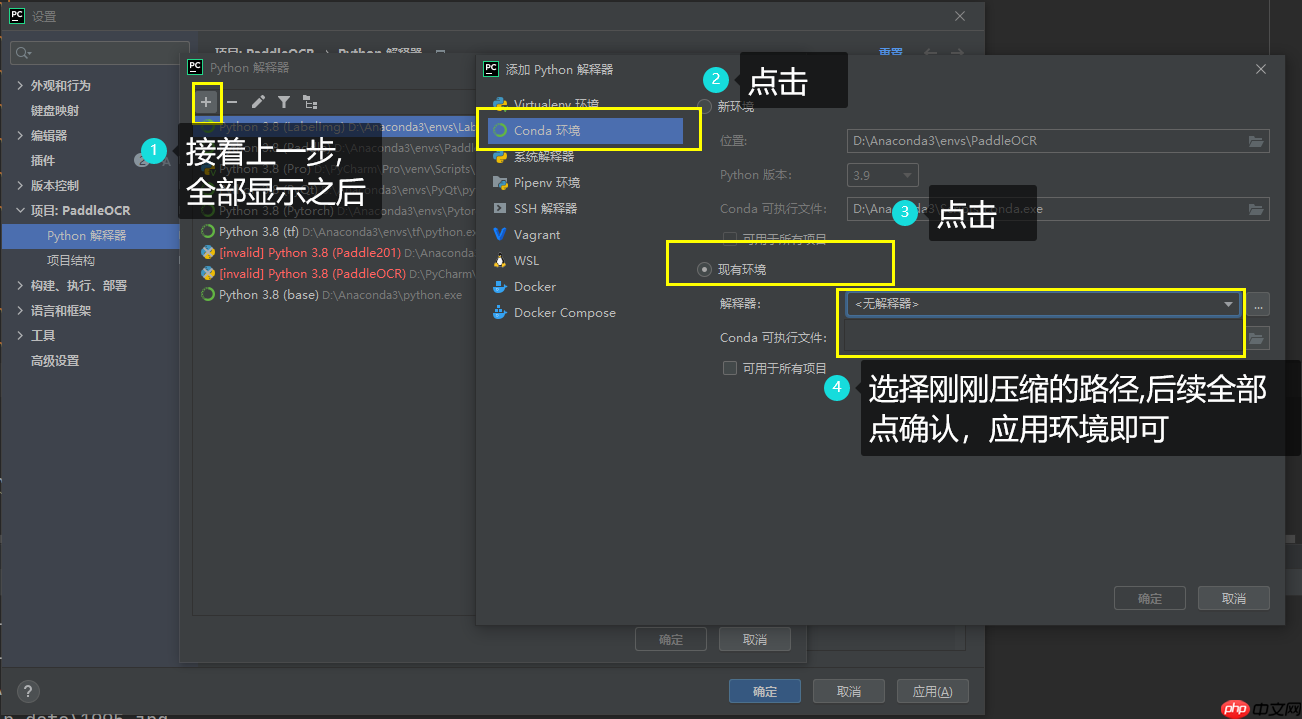Viewport: 1302px width, 719px height.
Task: Click the browse icon beside 位置 path field
Action: (x=1256, y=141)
